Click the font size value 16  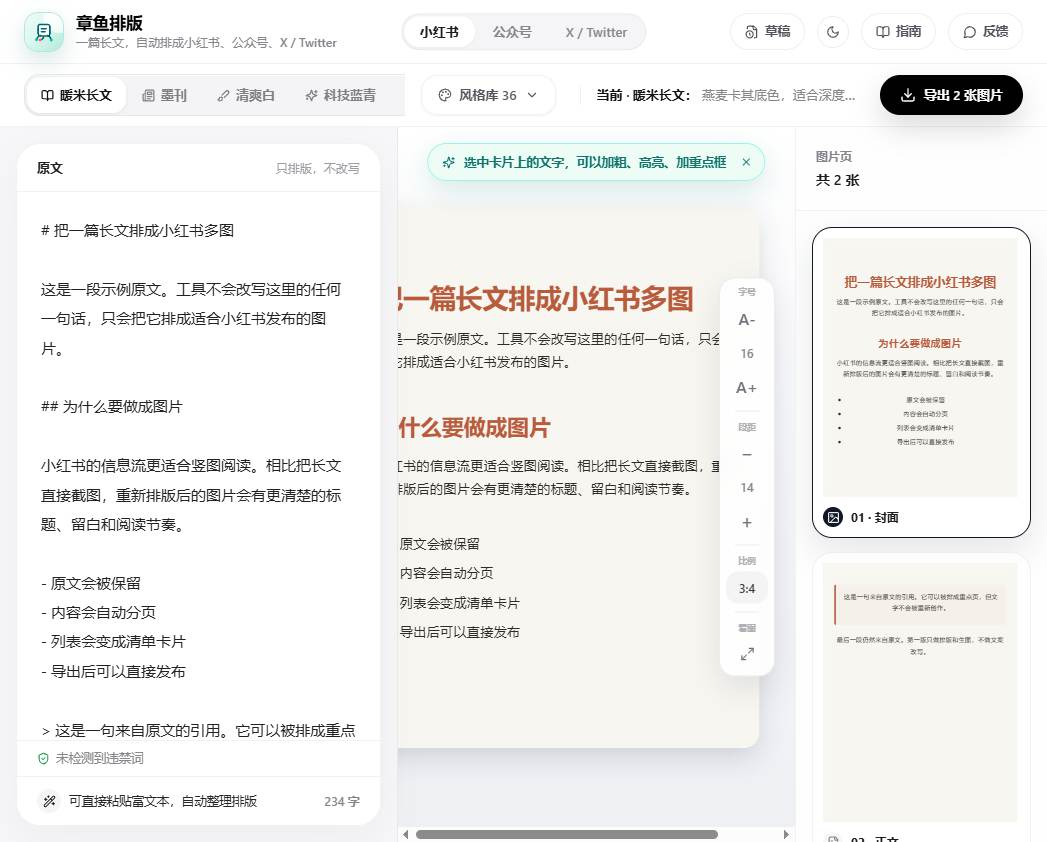[747, 354]
